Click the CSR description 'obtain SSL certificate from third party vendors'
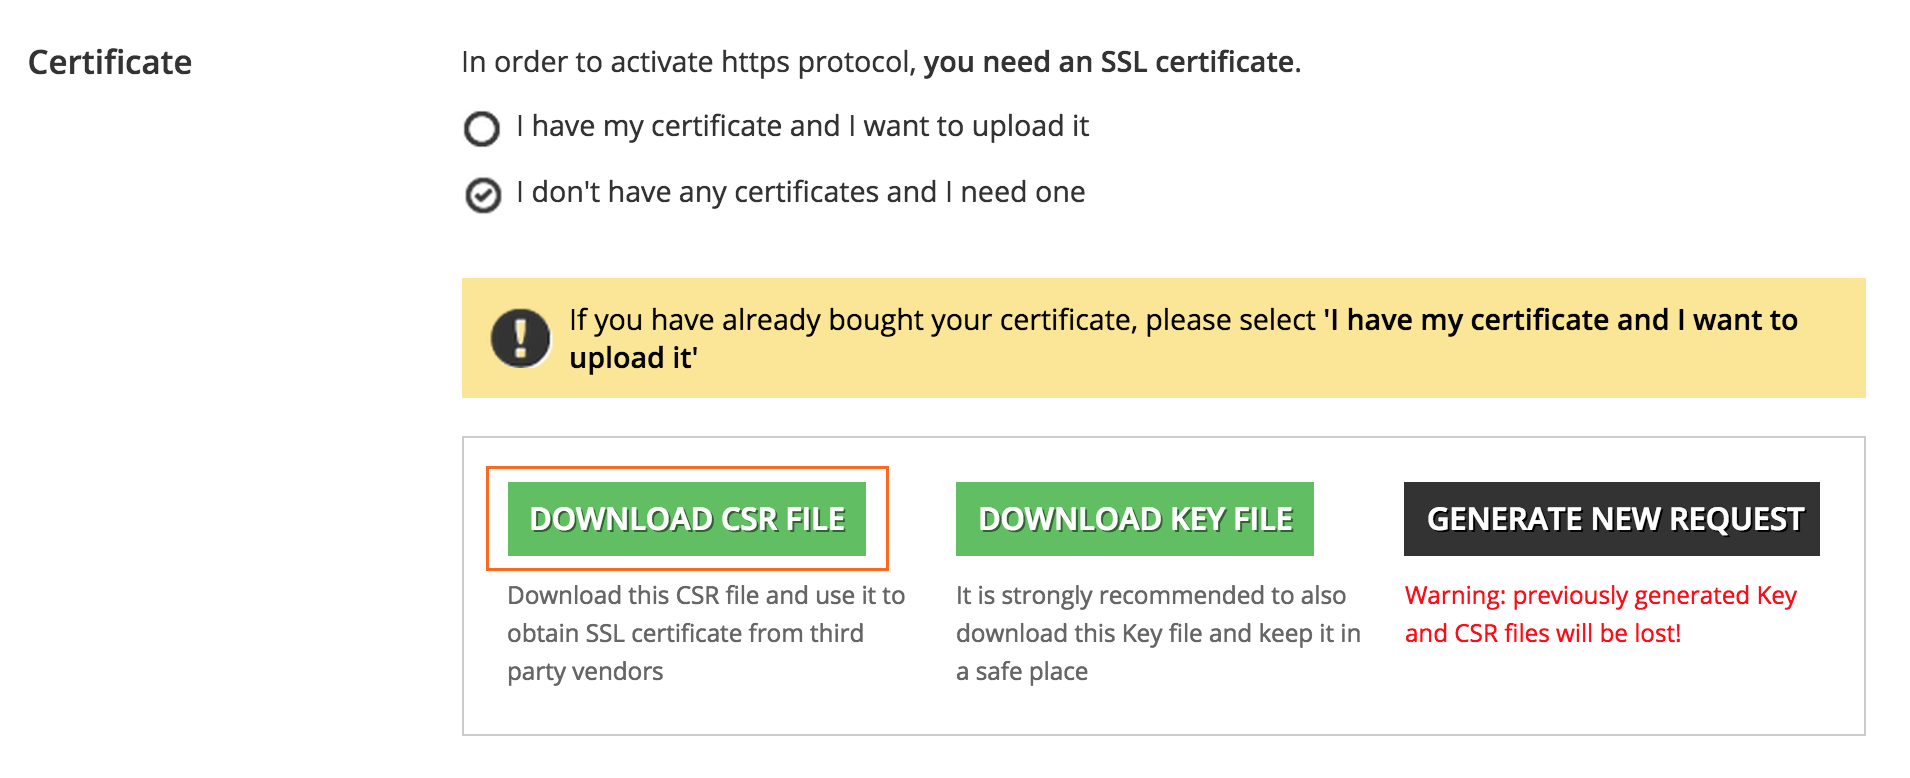The width and height of the screenshot is (1910, 778). pyautogui.click(x=685, y=652)
